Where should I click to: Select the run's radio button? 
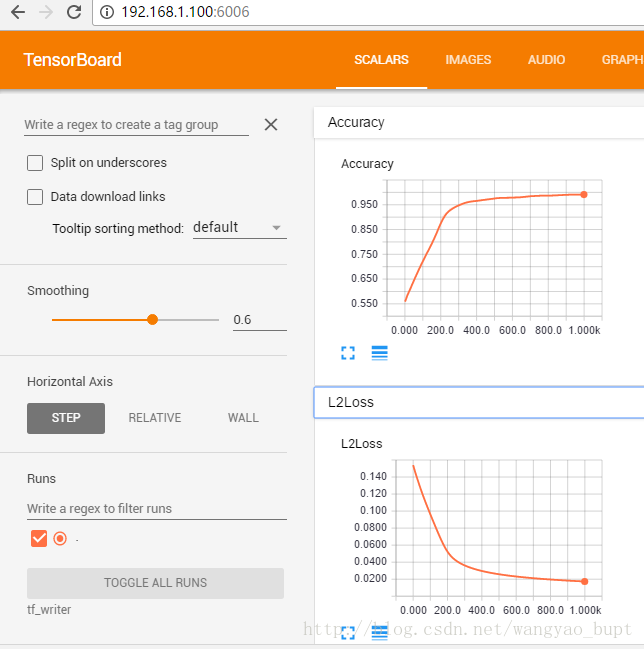pyautogui.click(x=60, y=538)
